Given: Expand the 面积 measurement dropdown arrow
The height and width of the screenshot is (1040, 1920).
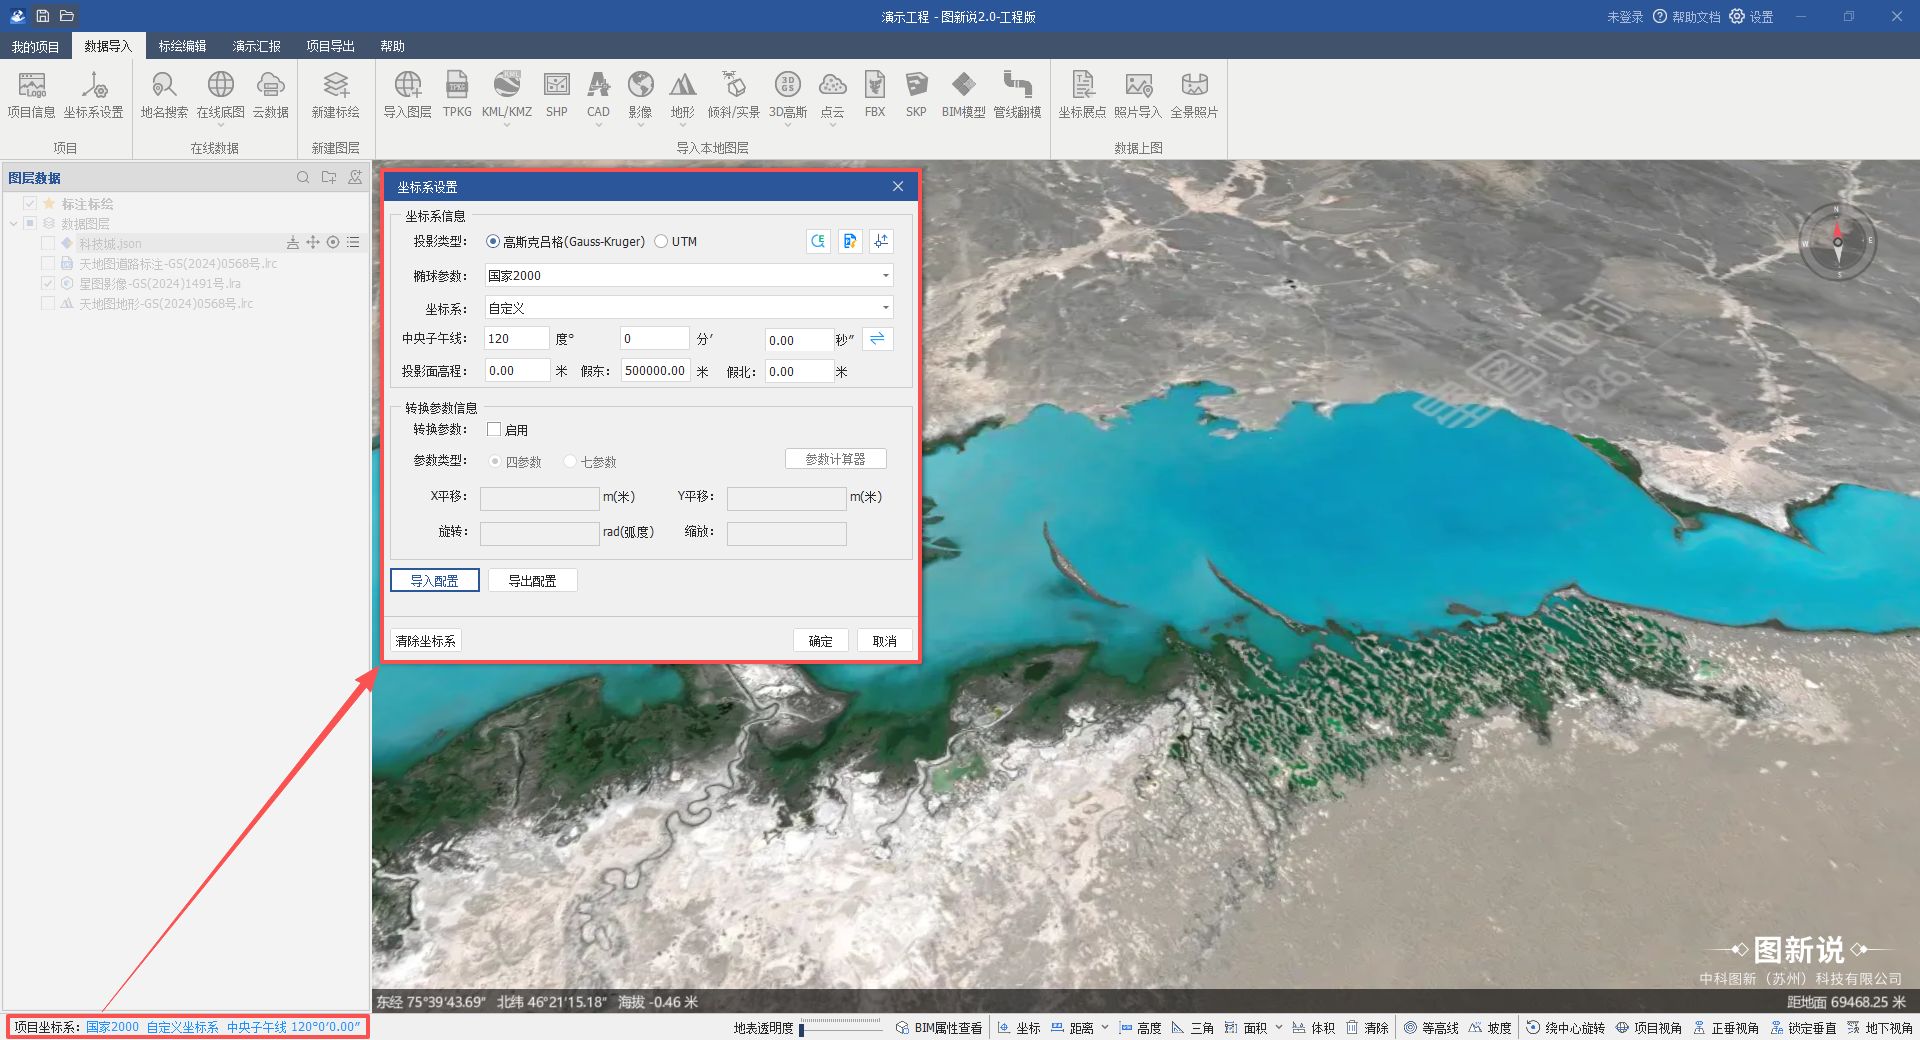Looking at the screenshot, I should (1278, 1027).
